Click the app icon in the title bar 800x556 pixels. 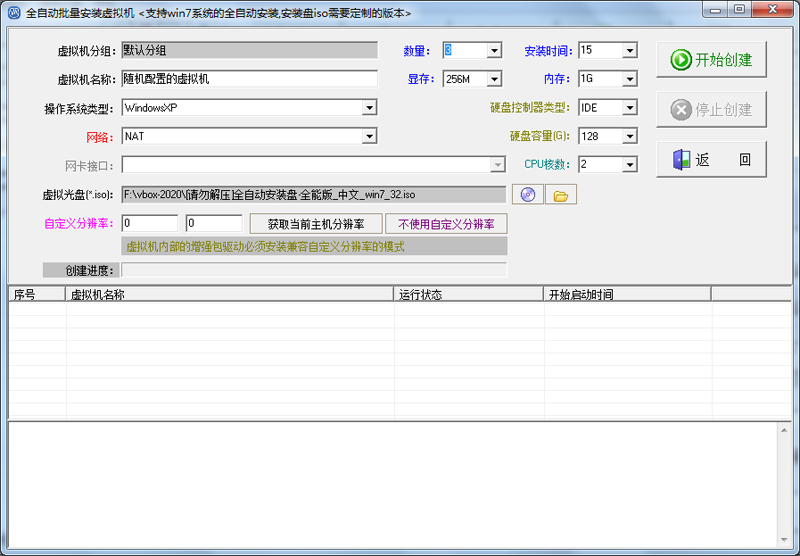click(14, 13)
